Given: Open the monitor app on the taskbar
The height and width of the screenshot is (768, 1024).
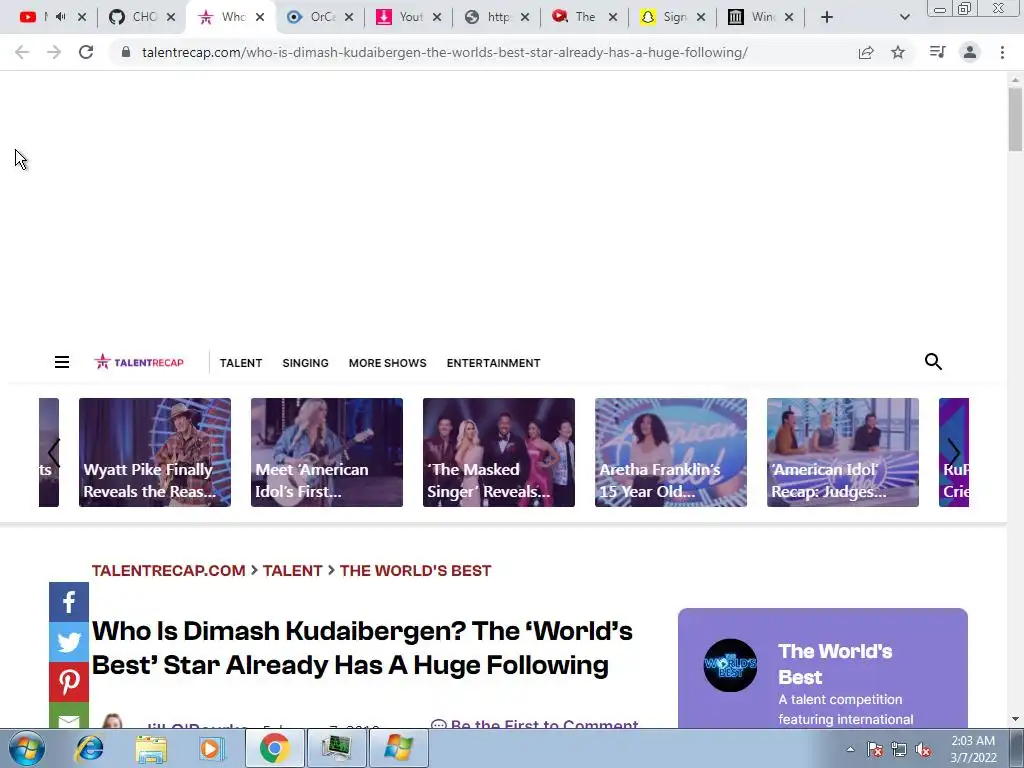Looking at the screenshot, I should point(336,748).
